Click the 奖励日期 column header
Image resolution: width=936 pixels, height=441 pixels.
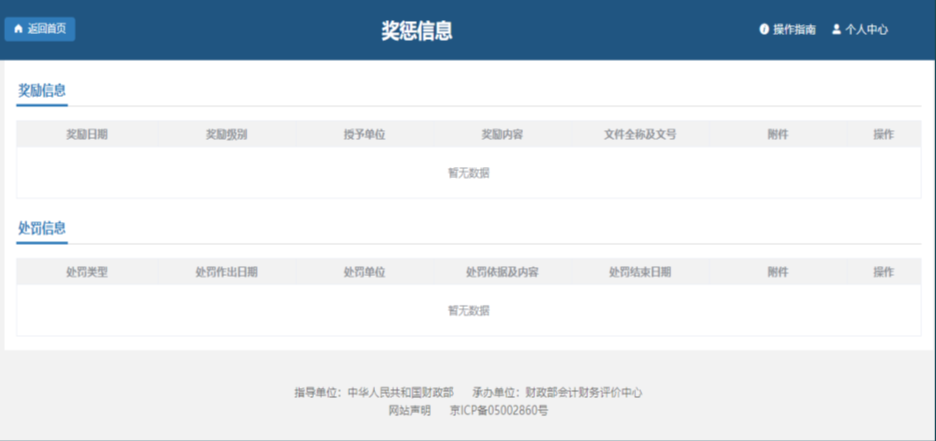[x=87, y=134]
